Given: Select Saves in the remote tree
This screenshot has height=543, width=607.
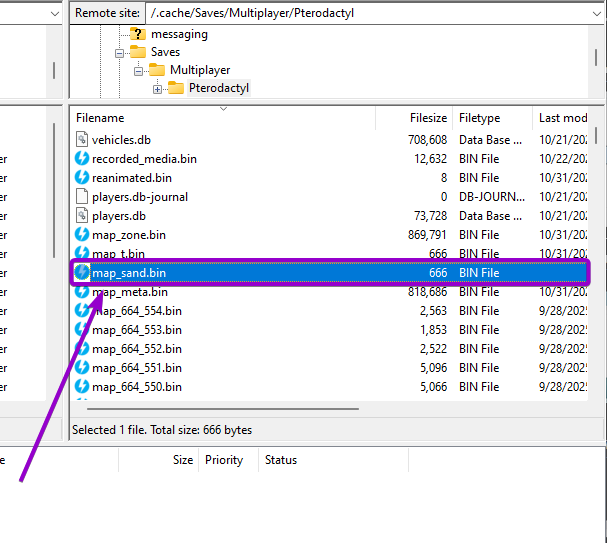Looking at the screenshot, I should point(165,52).
